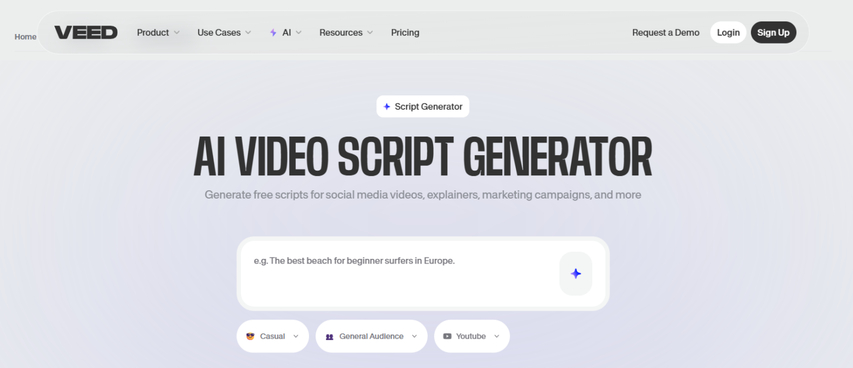This screenshot has width=853, height=368.
Task: Open the AI menu
Action: 286,33
